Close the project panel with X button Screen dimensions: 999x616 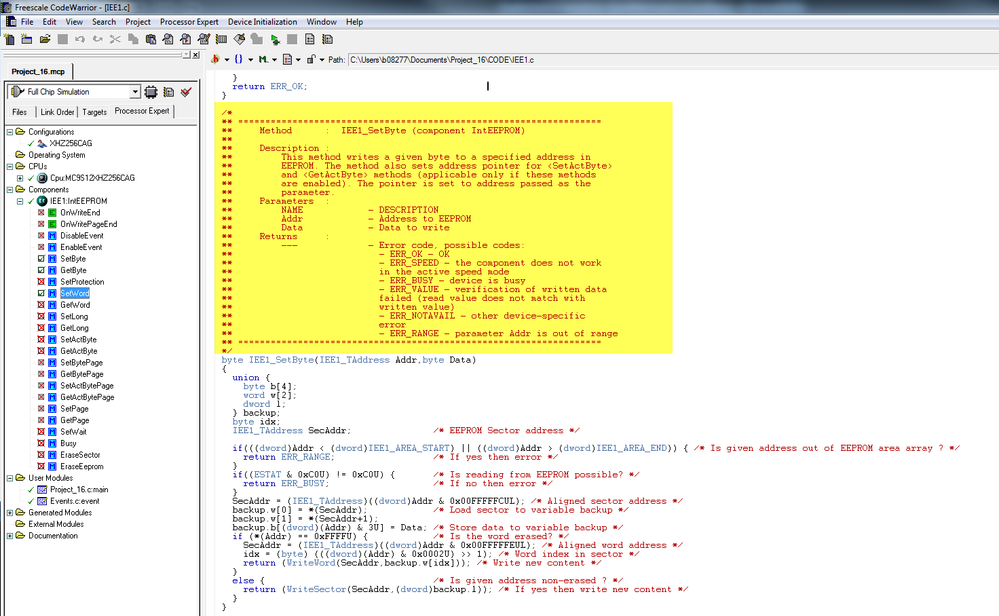pos(196,55)
